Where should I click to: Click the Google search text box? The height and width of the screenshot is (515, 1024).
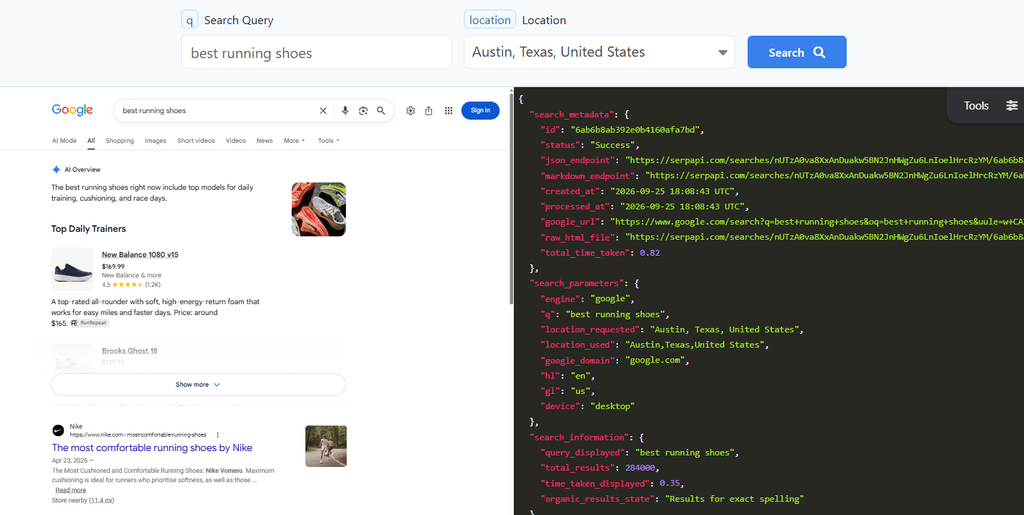pyautogui.click(x=216, y=111)
